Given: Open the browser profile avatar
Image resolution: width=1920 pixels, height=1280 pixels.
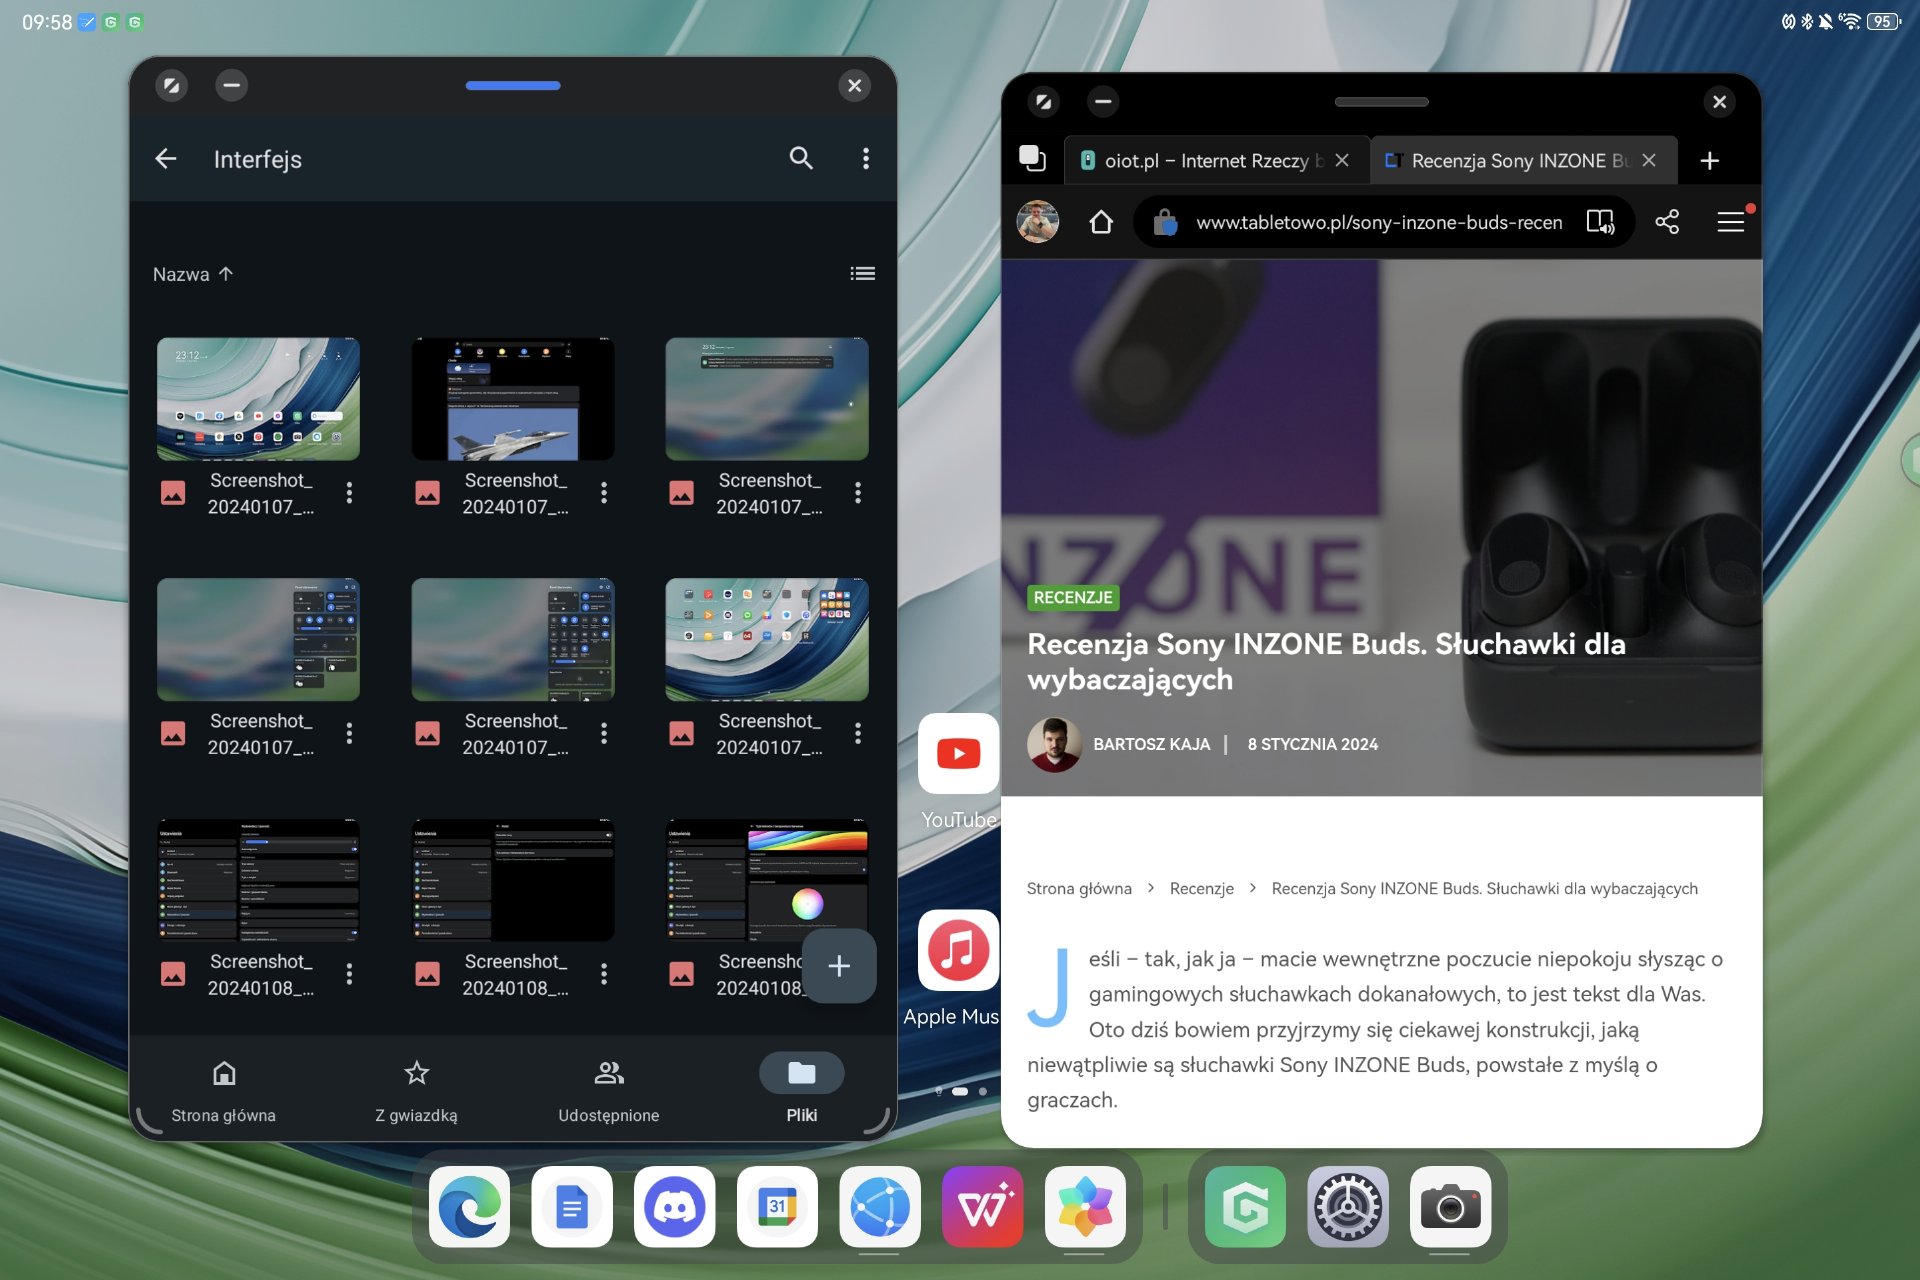Looking at the screenshot, I should pyautogui.click(x=1038, y=221).
